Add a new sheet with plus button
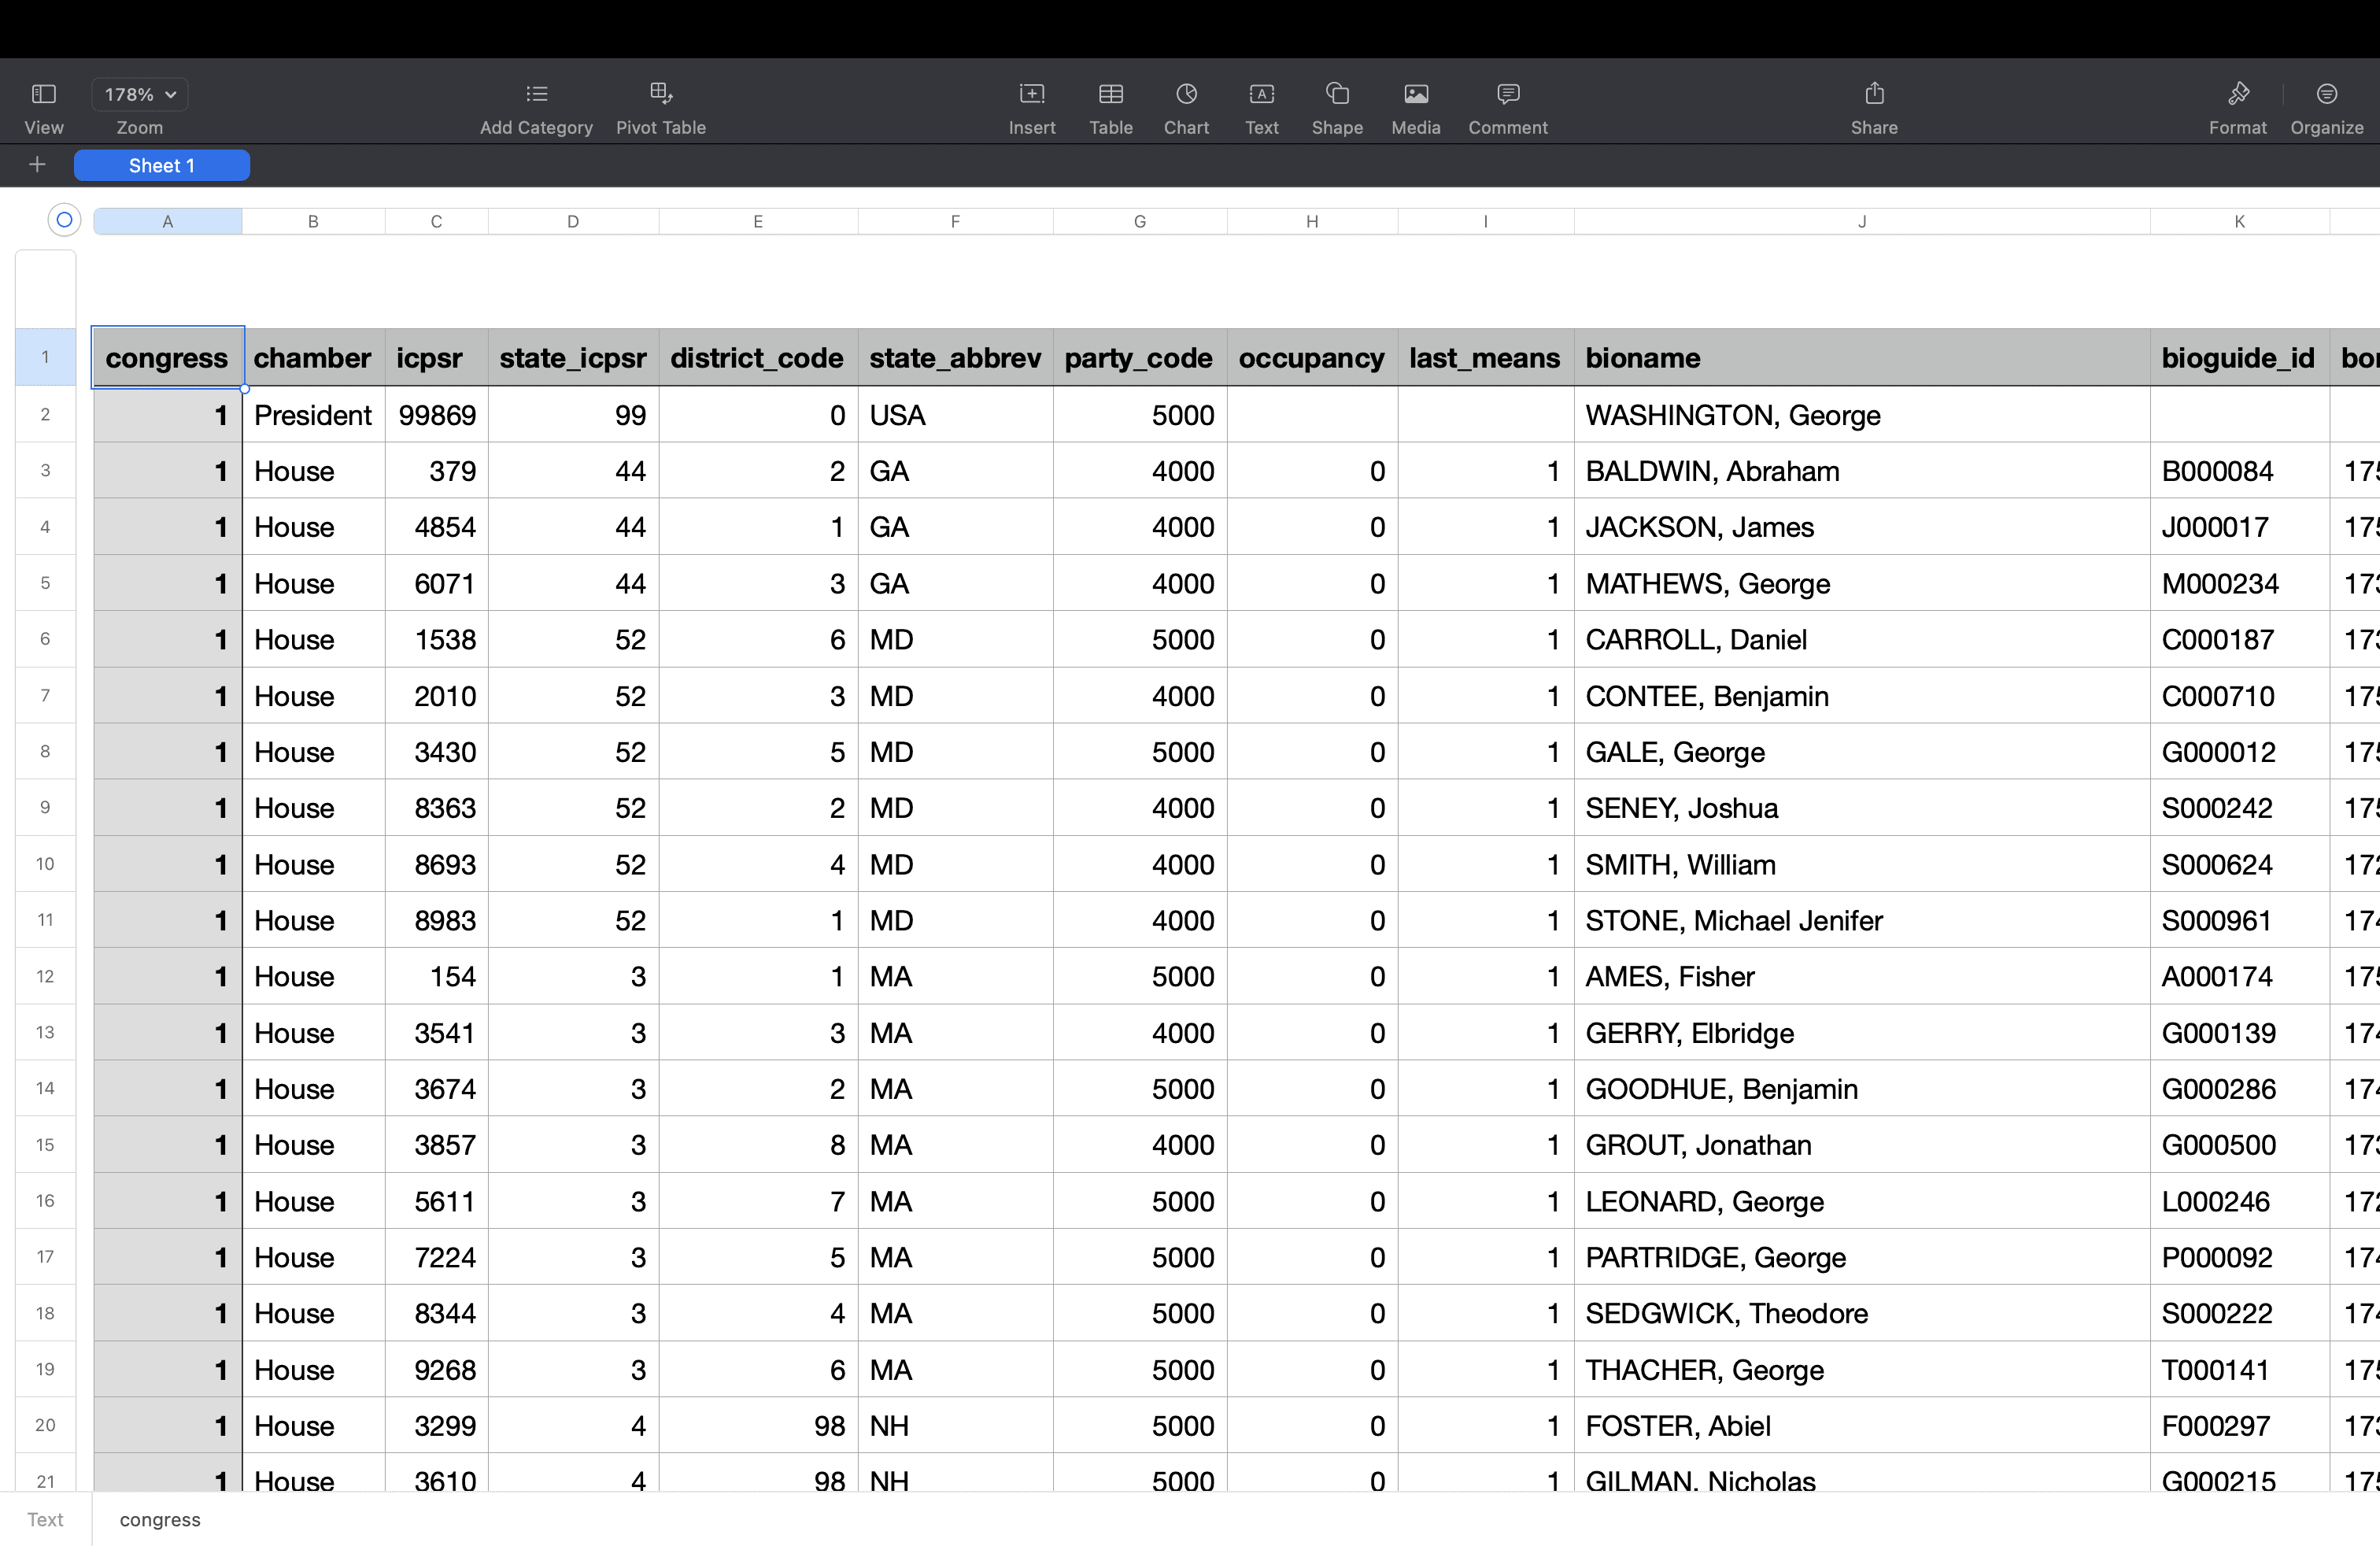Image resolution: width=2380 pixels, height=1546 pixels. pyautogui.click(x=37, y=165)
